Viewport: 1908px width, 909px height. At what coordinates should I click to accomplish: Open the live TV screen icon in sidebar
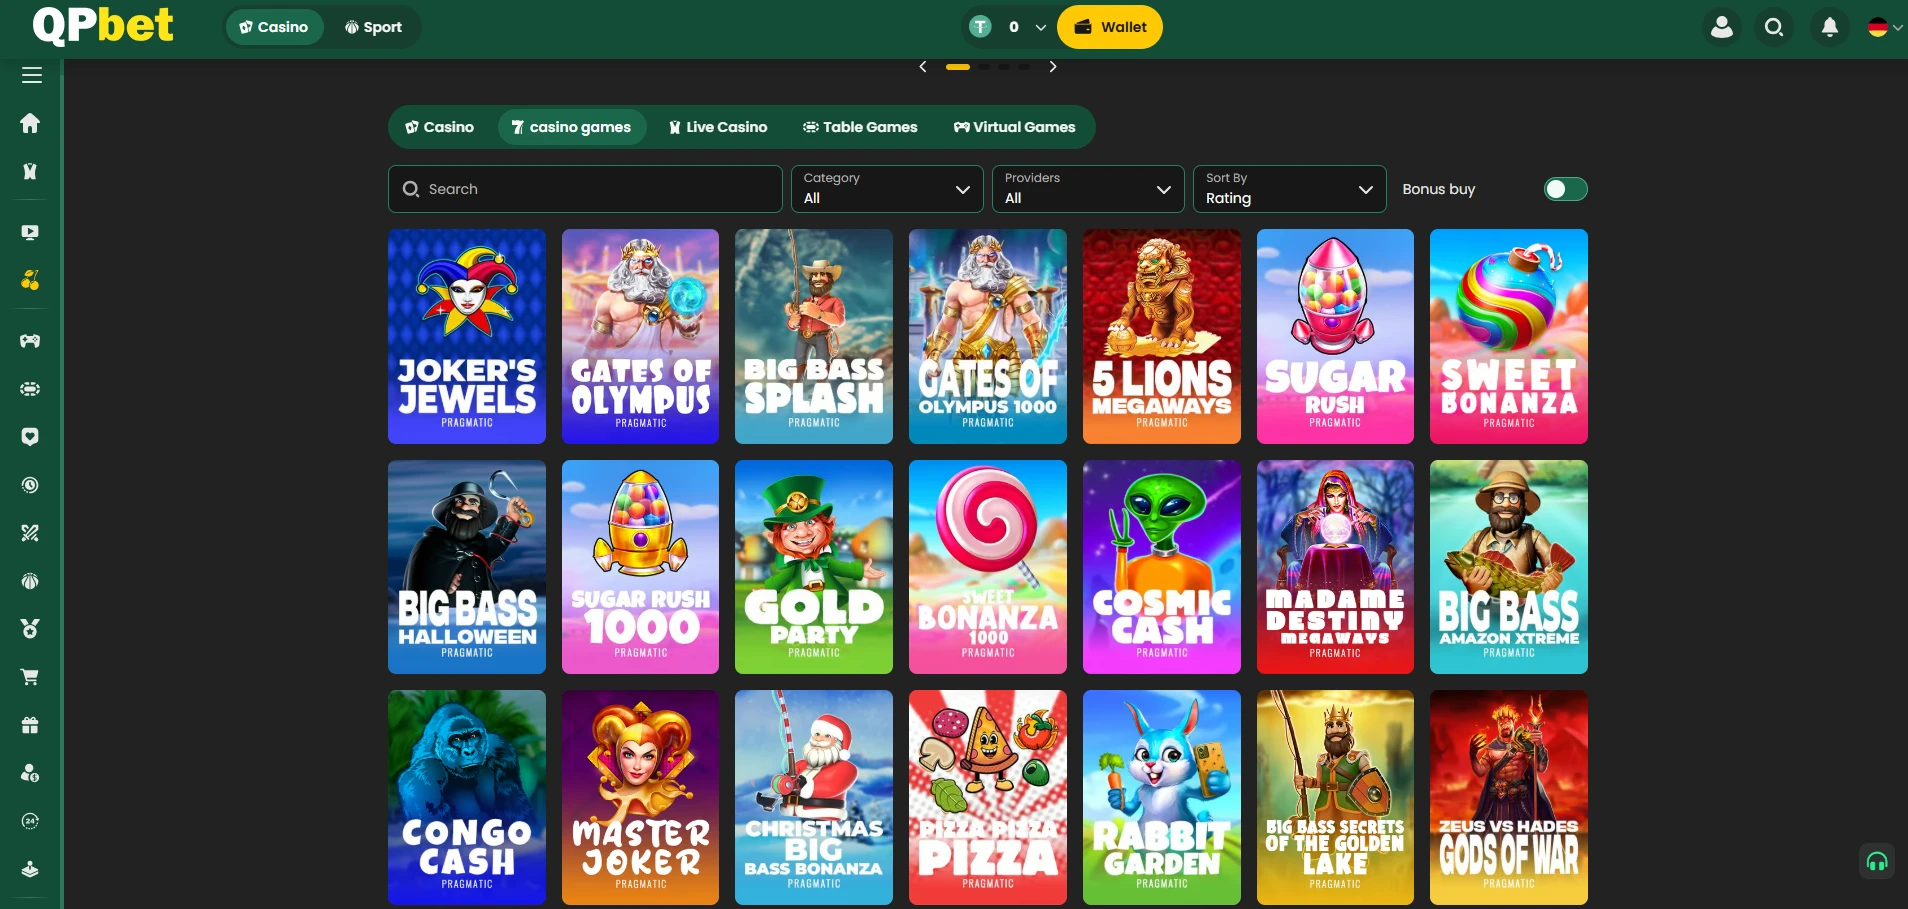(x=30, y=232)
